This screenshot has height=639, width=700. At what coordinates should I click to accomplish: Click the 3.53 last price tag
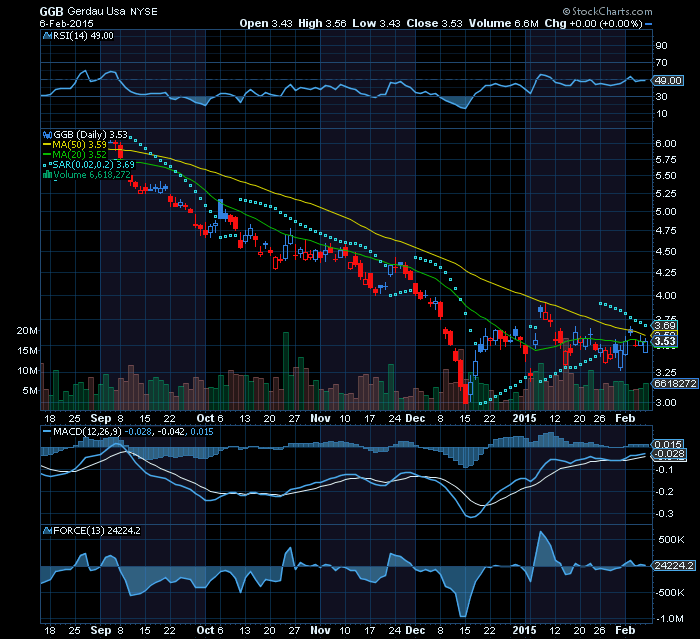tap(665, 341)
